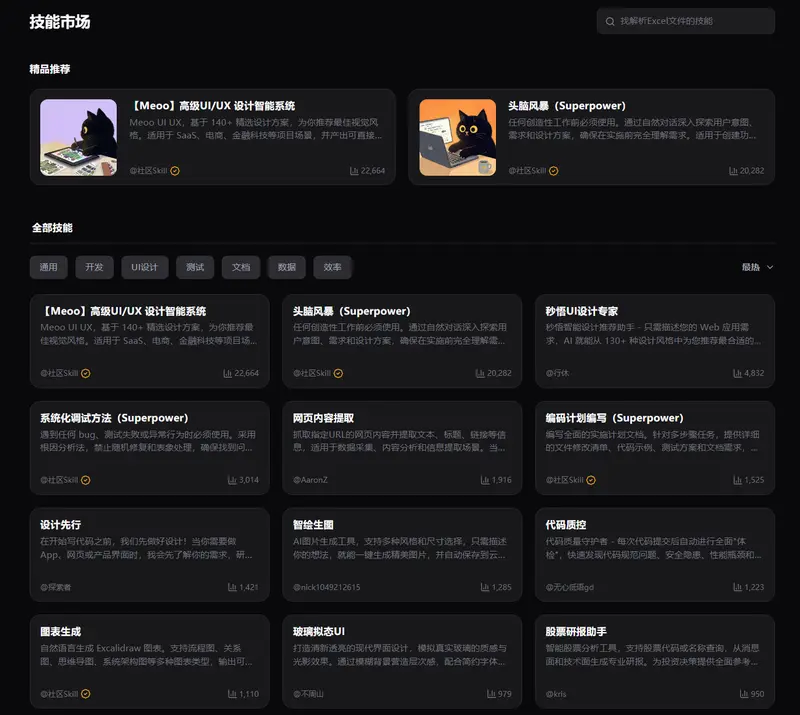Click author @行休 on 秒悟UI设计专家 card
The width and height of the screenshot is (800, 715).
pos(557,374)
